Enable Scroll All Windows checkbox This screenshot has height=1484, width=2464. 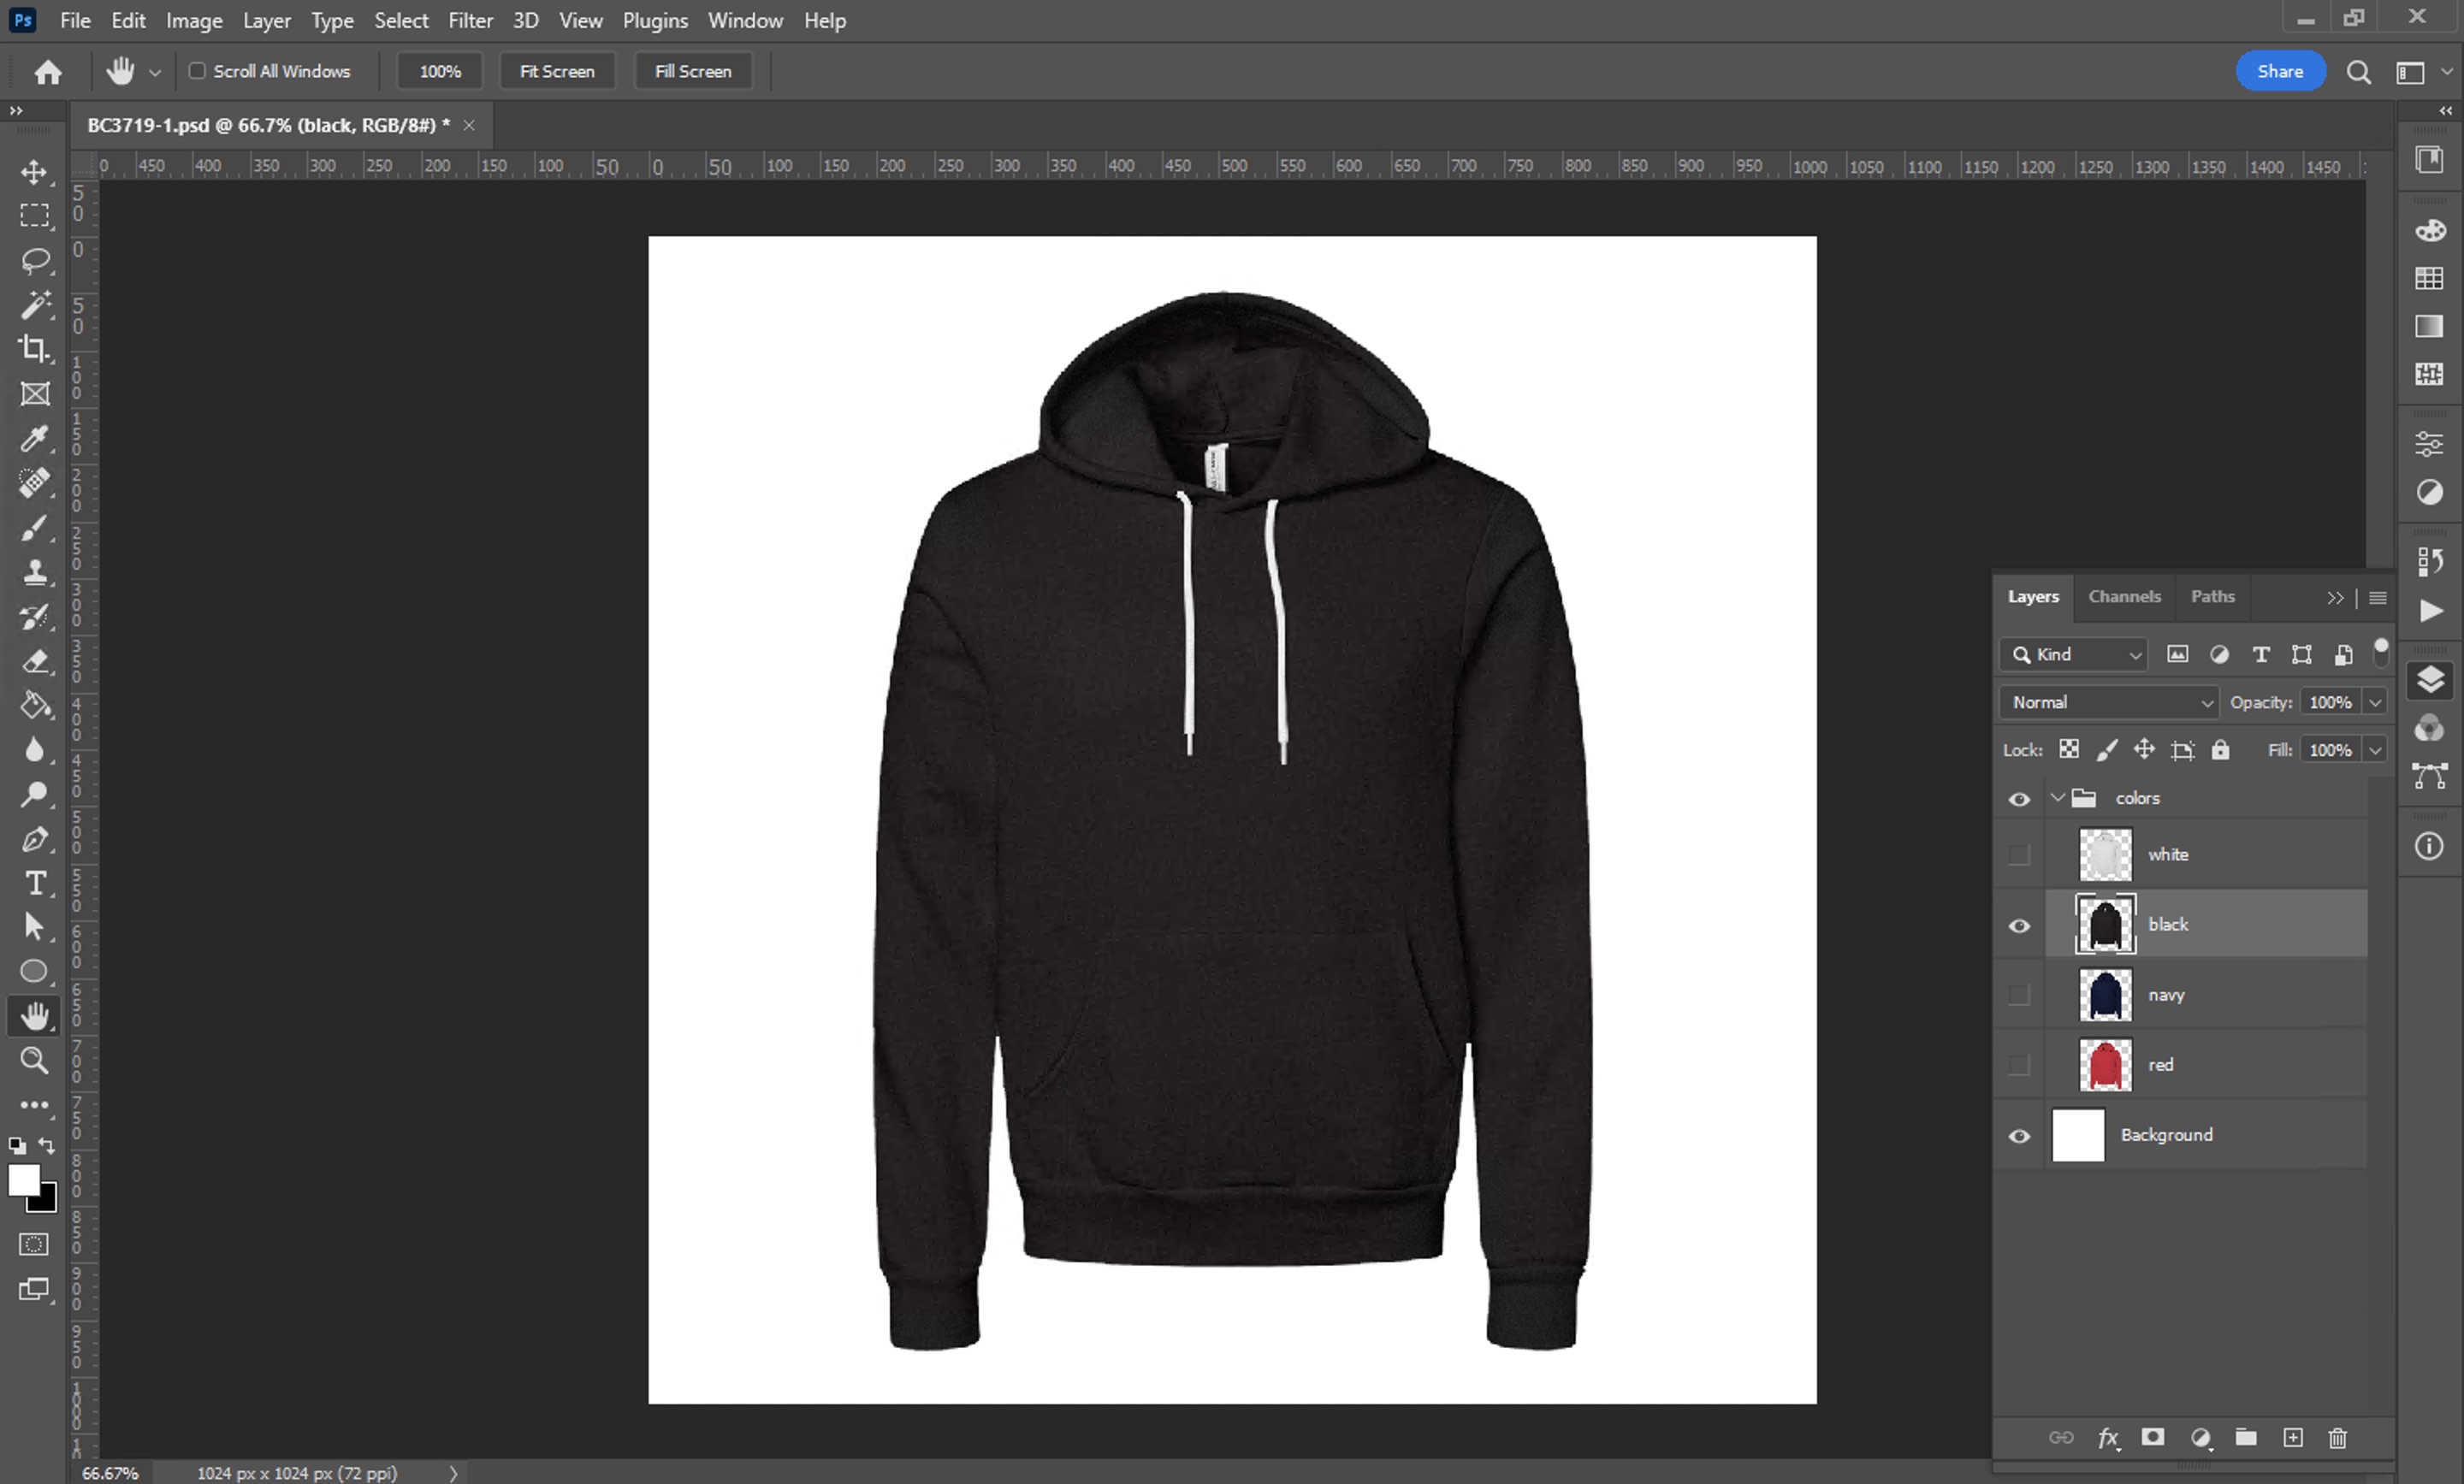[197, 71]
